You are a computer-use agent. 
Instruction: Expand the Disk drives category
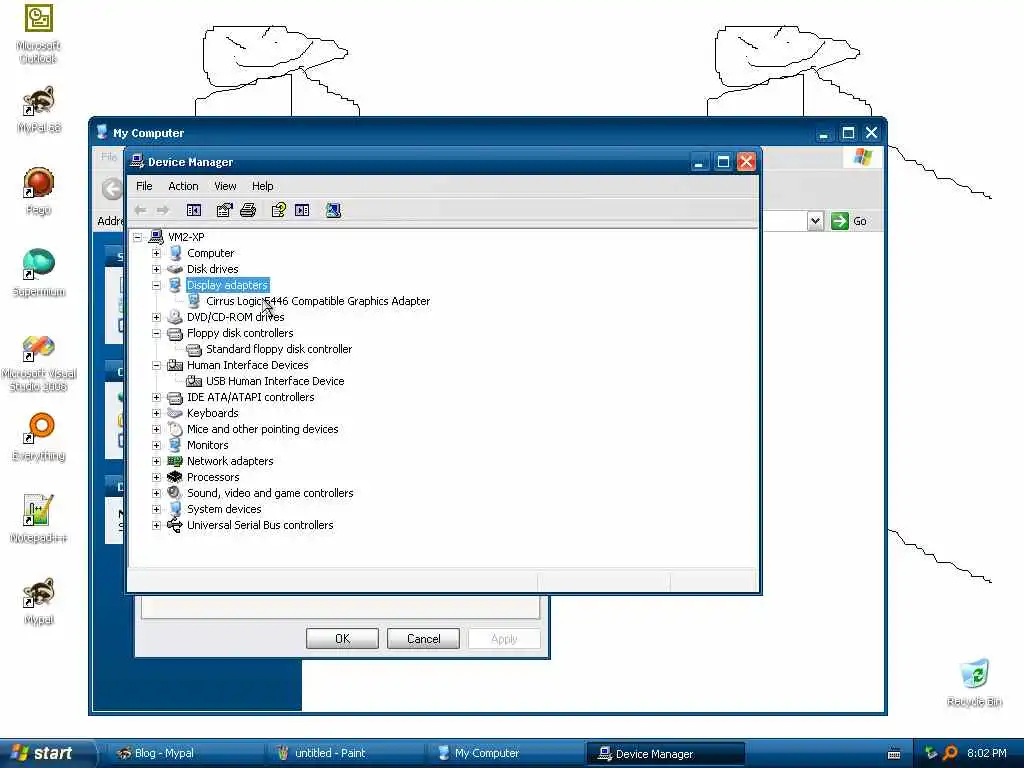[157, 269]
